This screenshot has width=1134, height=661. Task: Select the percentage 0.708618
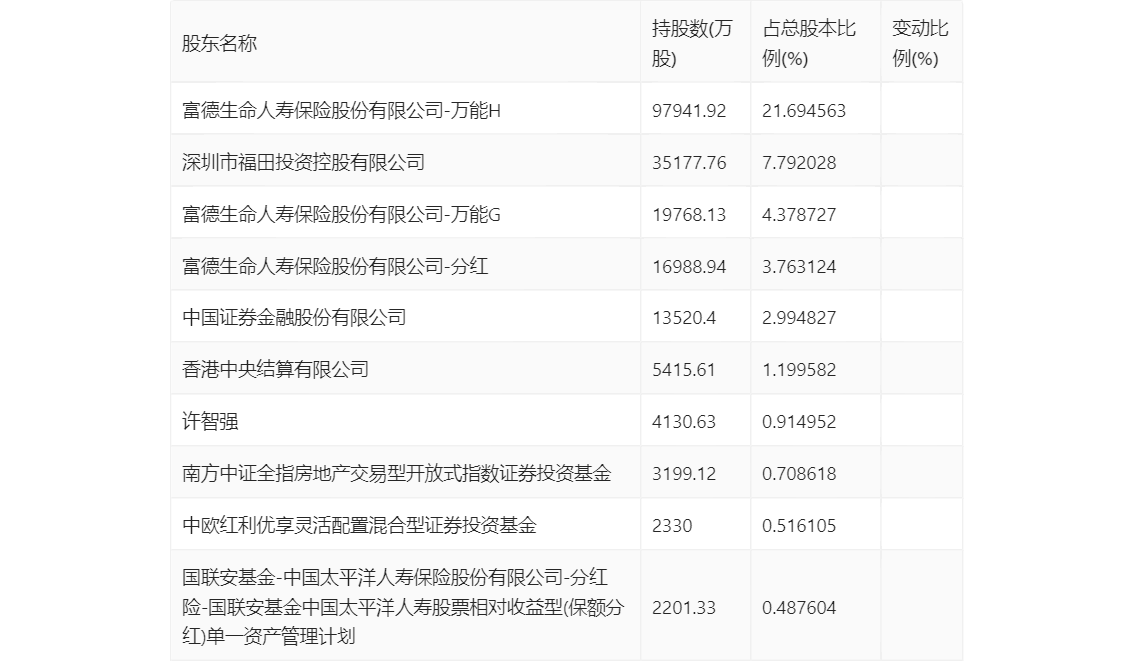click(x=798, y=474)
